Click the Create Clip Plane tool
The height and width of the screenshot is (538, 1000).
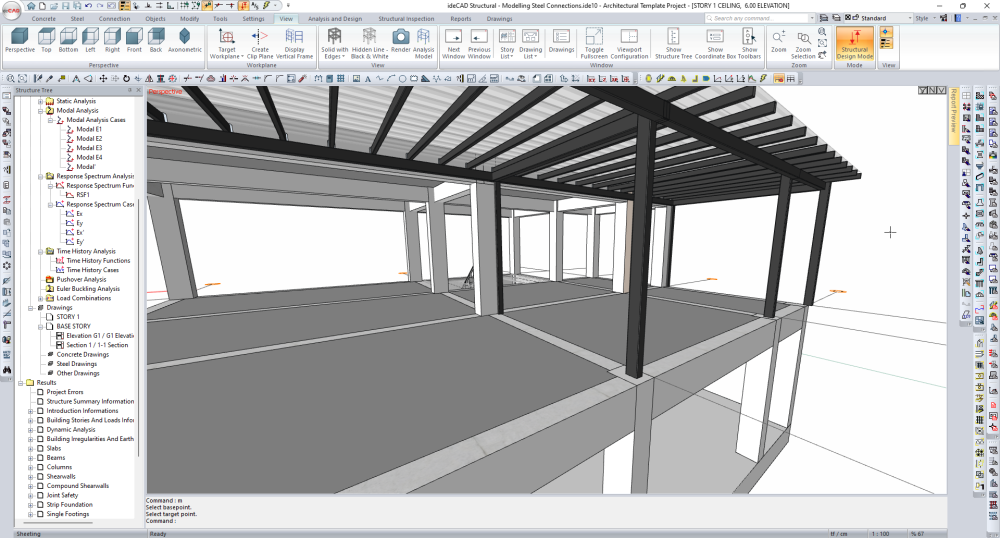click(x=260, y=40)
